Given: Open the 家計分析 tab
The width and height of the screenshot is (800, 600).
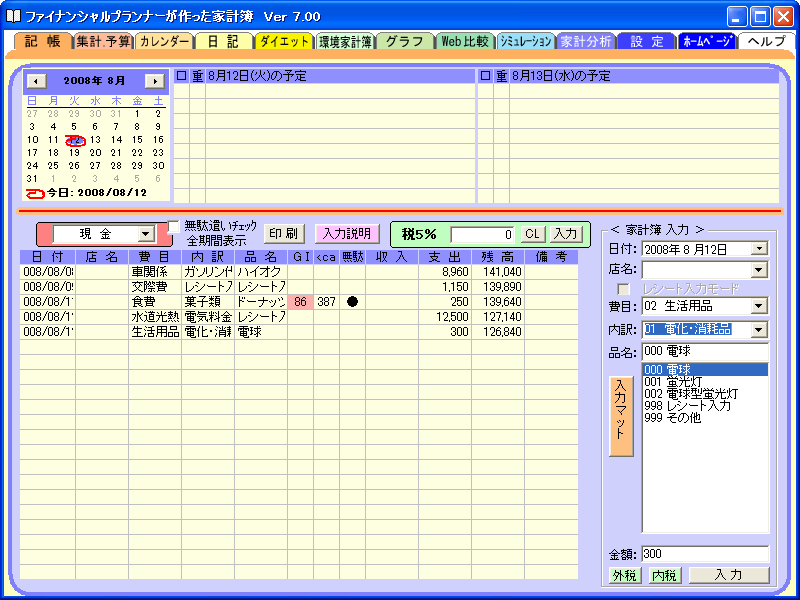Looking at the screenshot, I should (586, 42).
